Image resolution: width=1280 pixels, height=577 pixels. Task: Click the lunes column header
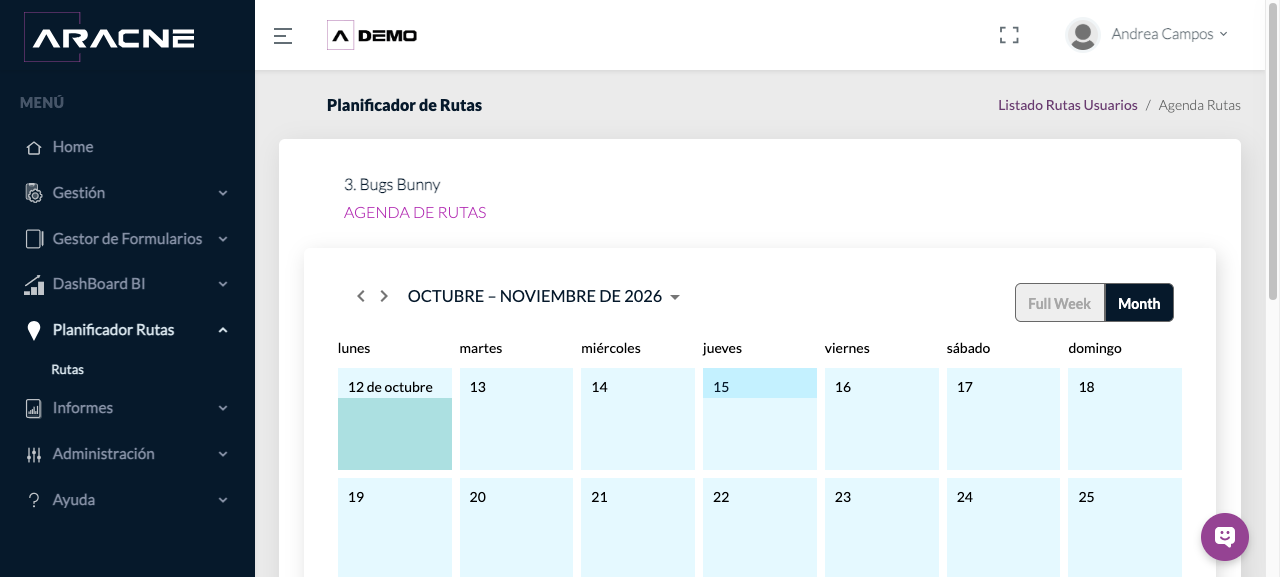(x=354, y=349)
